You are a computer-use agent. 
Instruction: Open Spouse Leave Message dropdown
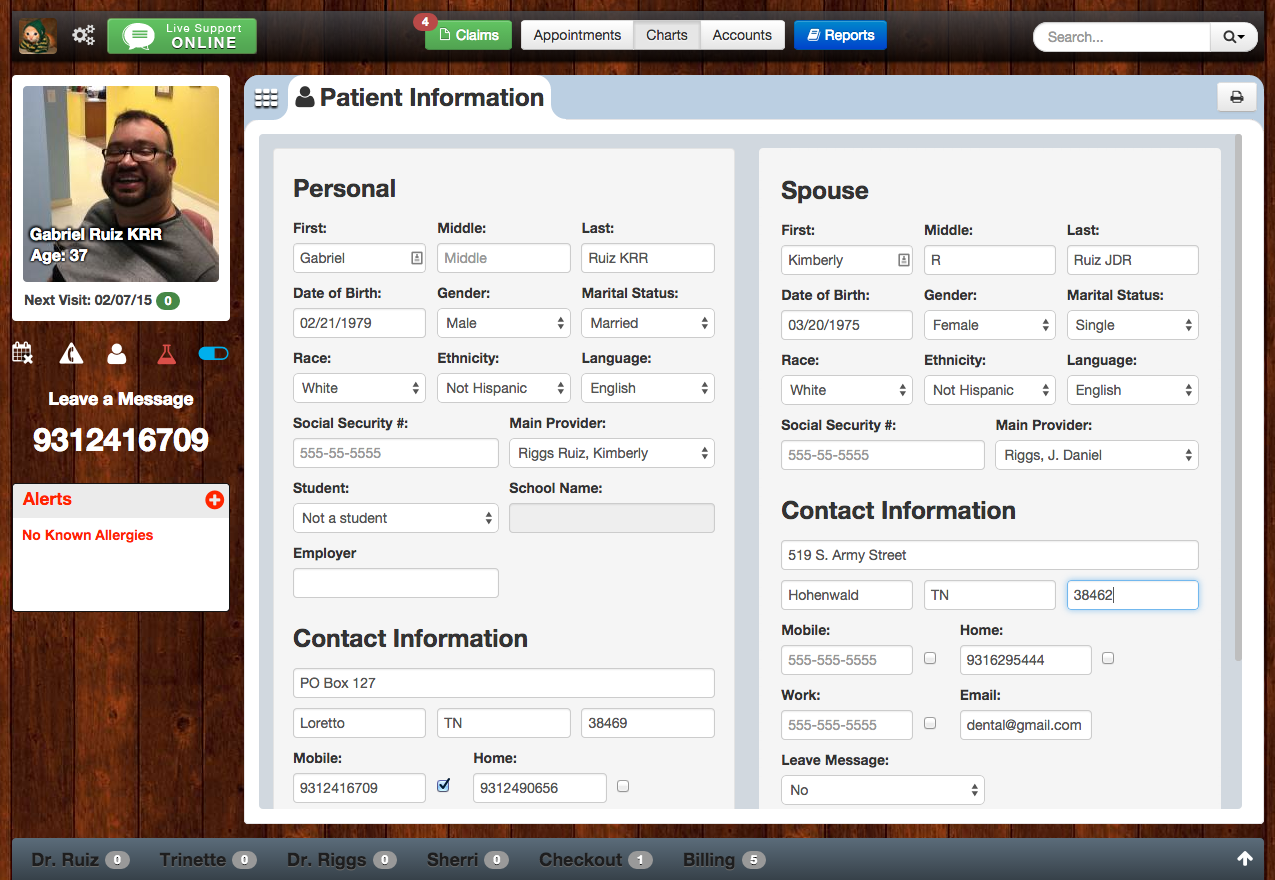click(x=882, y=790)
